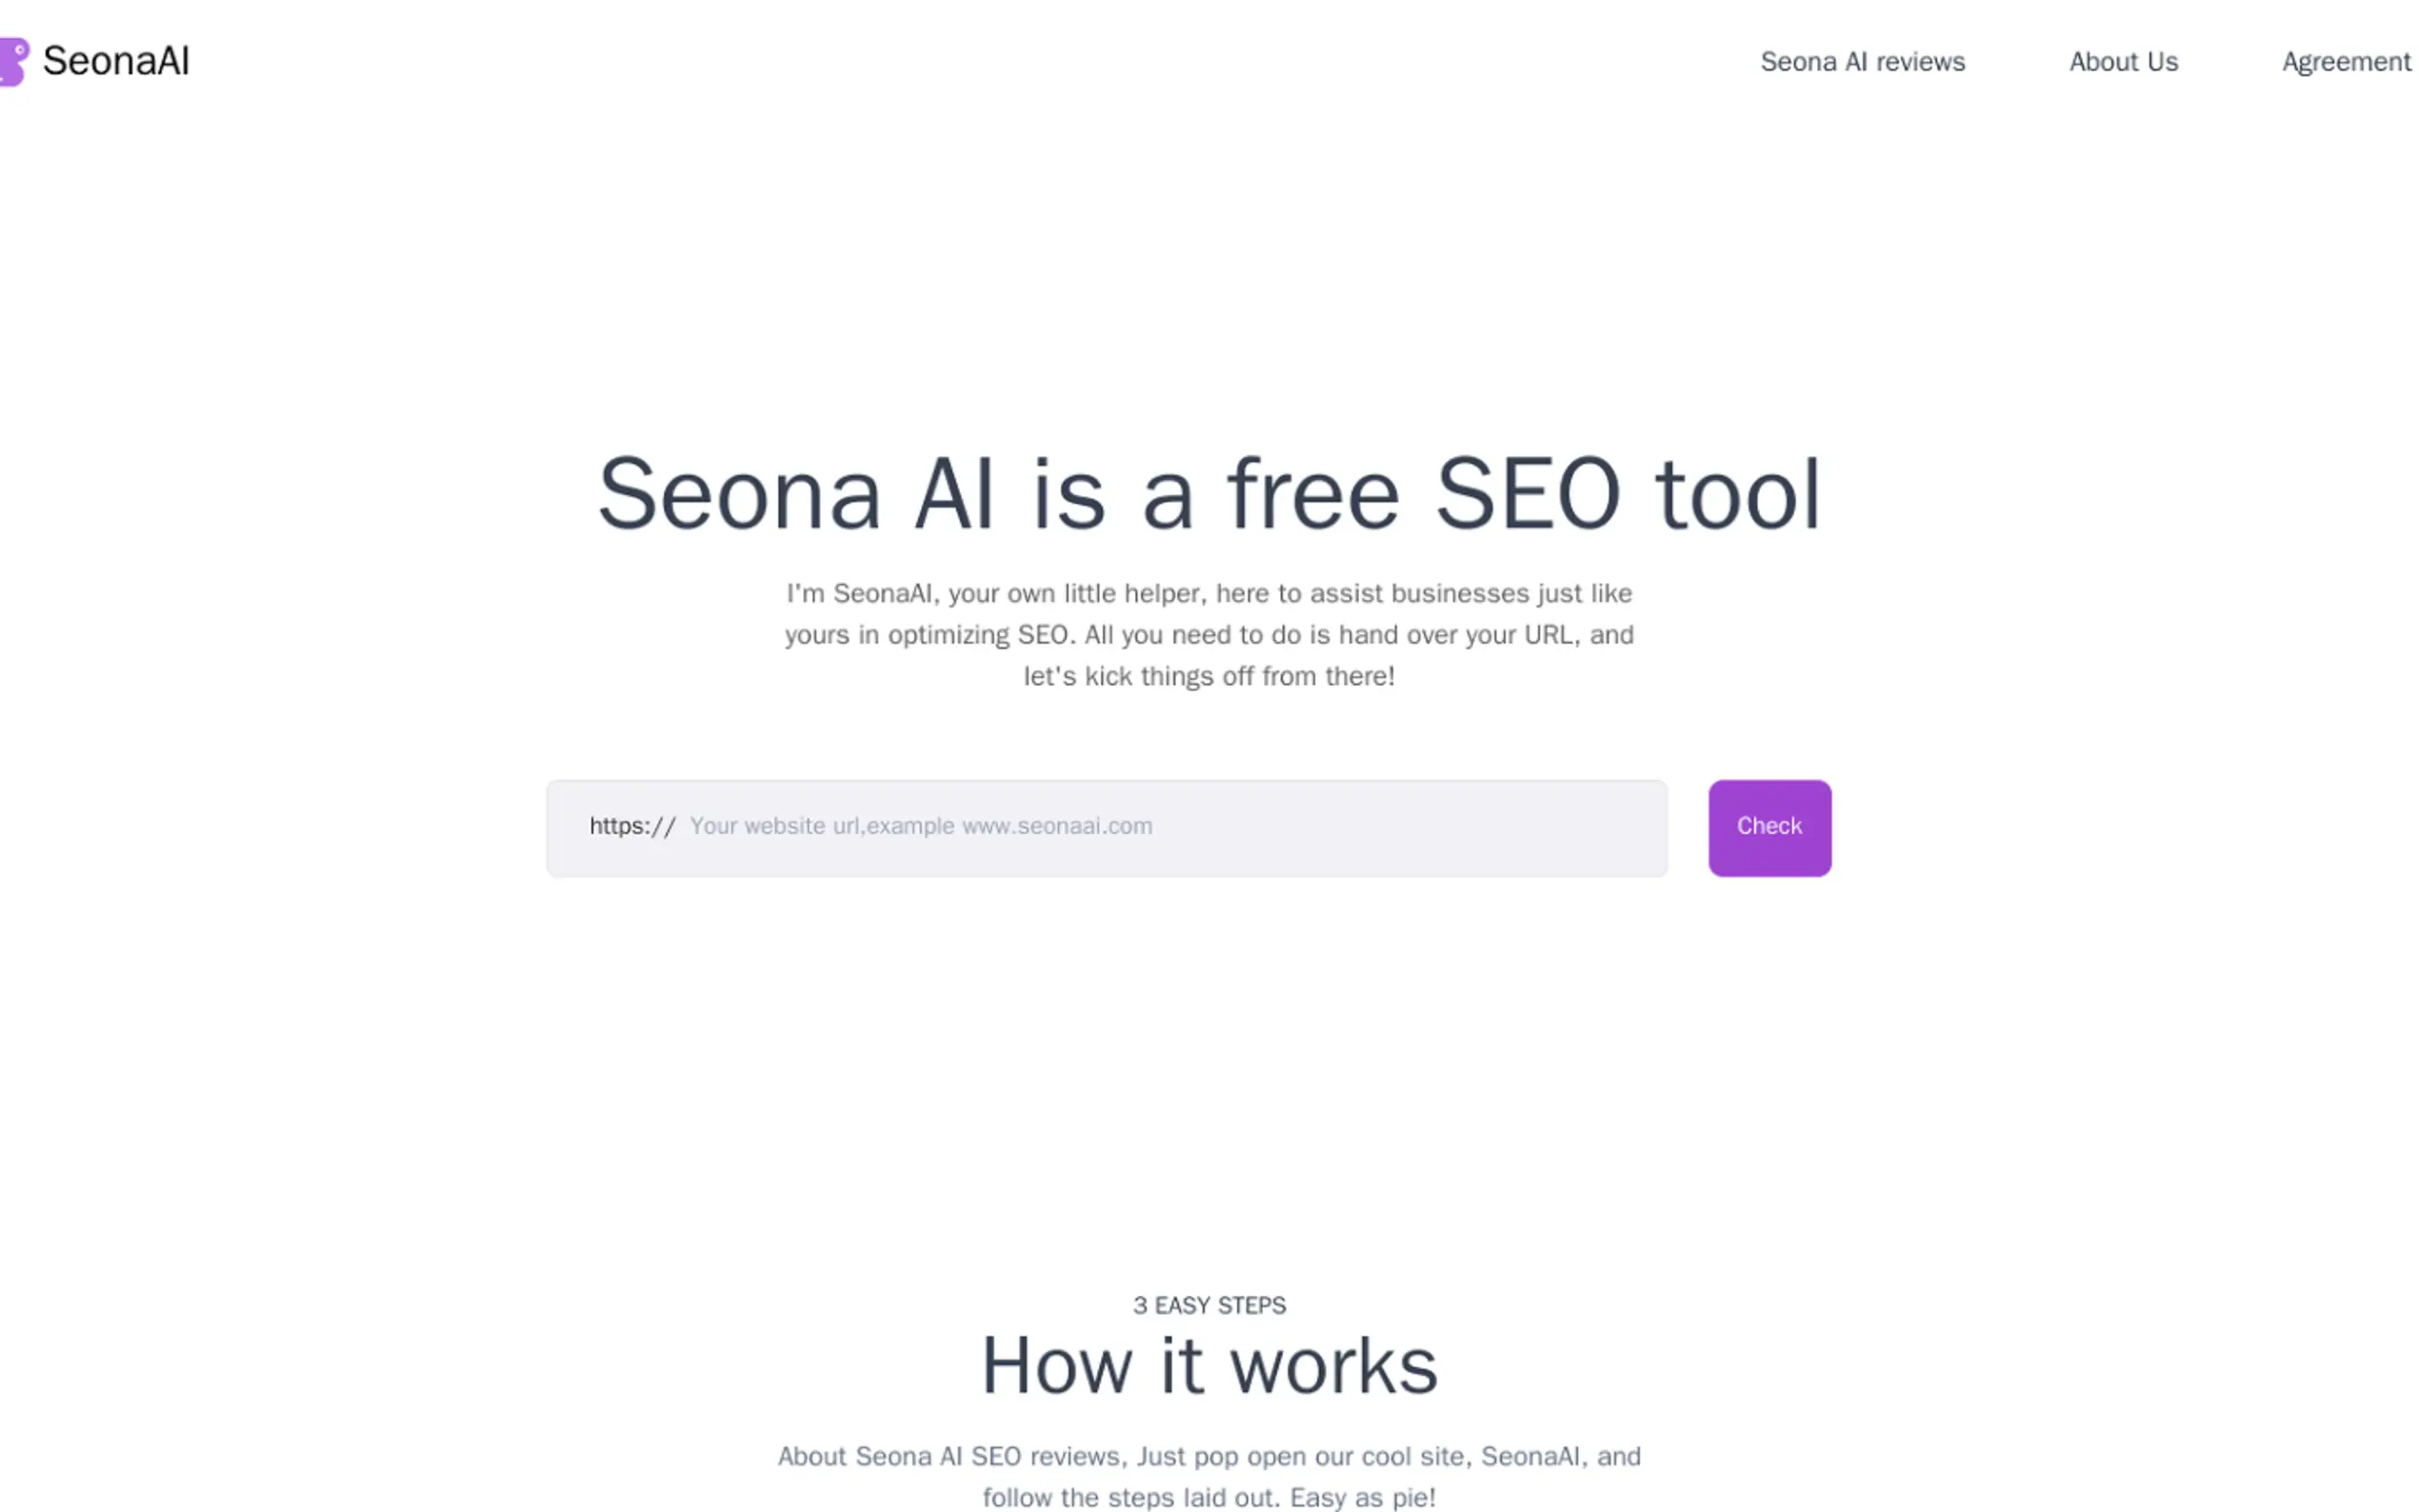Click the "yours in optimizing SEO" text line
The width and height of the screenshot is (2419, 1512).
point(1208,635)
